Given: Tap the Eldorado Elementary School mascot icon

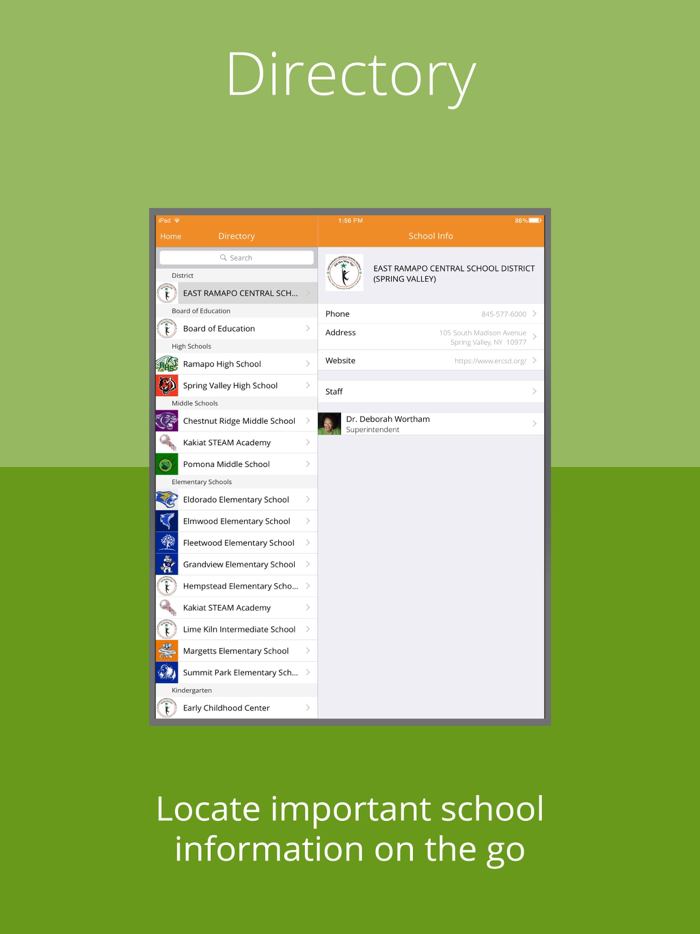Looking at the screenshot, I should (x=167, y=500).
